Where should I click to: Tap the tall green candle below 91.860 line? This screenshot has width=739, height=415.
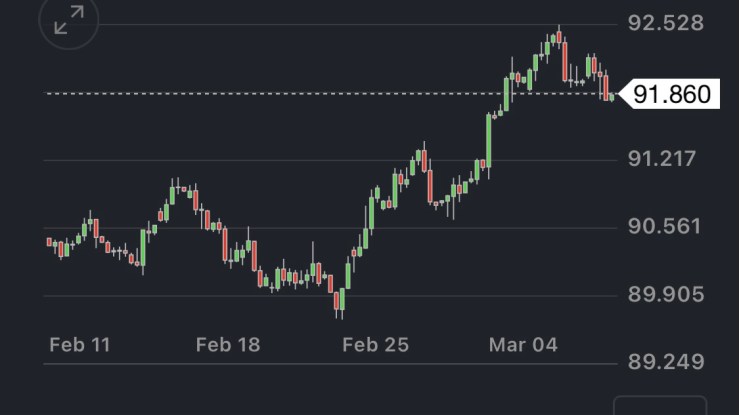[489, 140]
